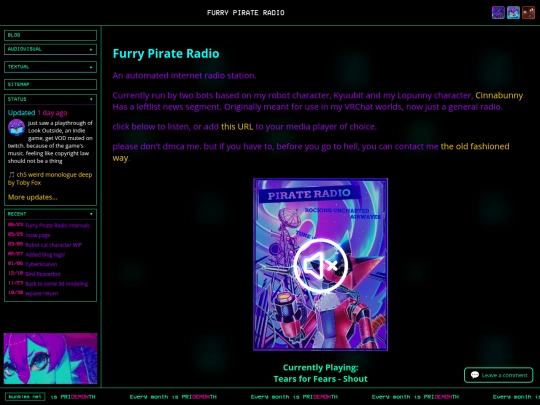
Task: Unmute the radio via the speaker icon
Action: 321,265
